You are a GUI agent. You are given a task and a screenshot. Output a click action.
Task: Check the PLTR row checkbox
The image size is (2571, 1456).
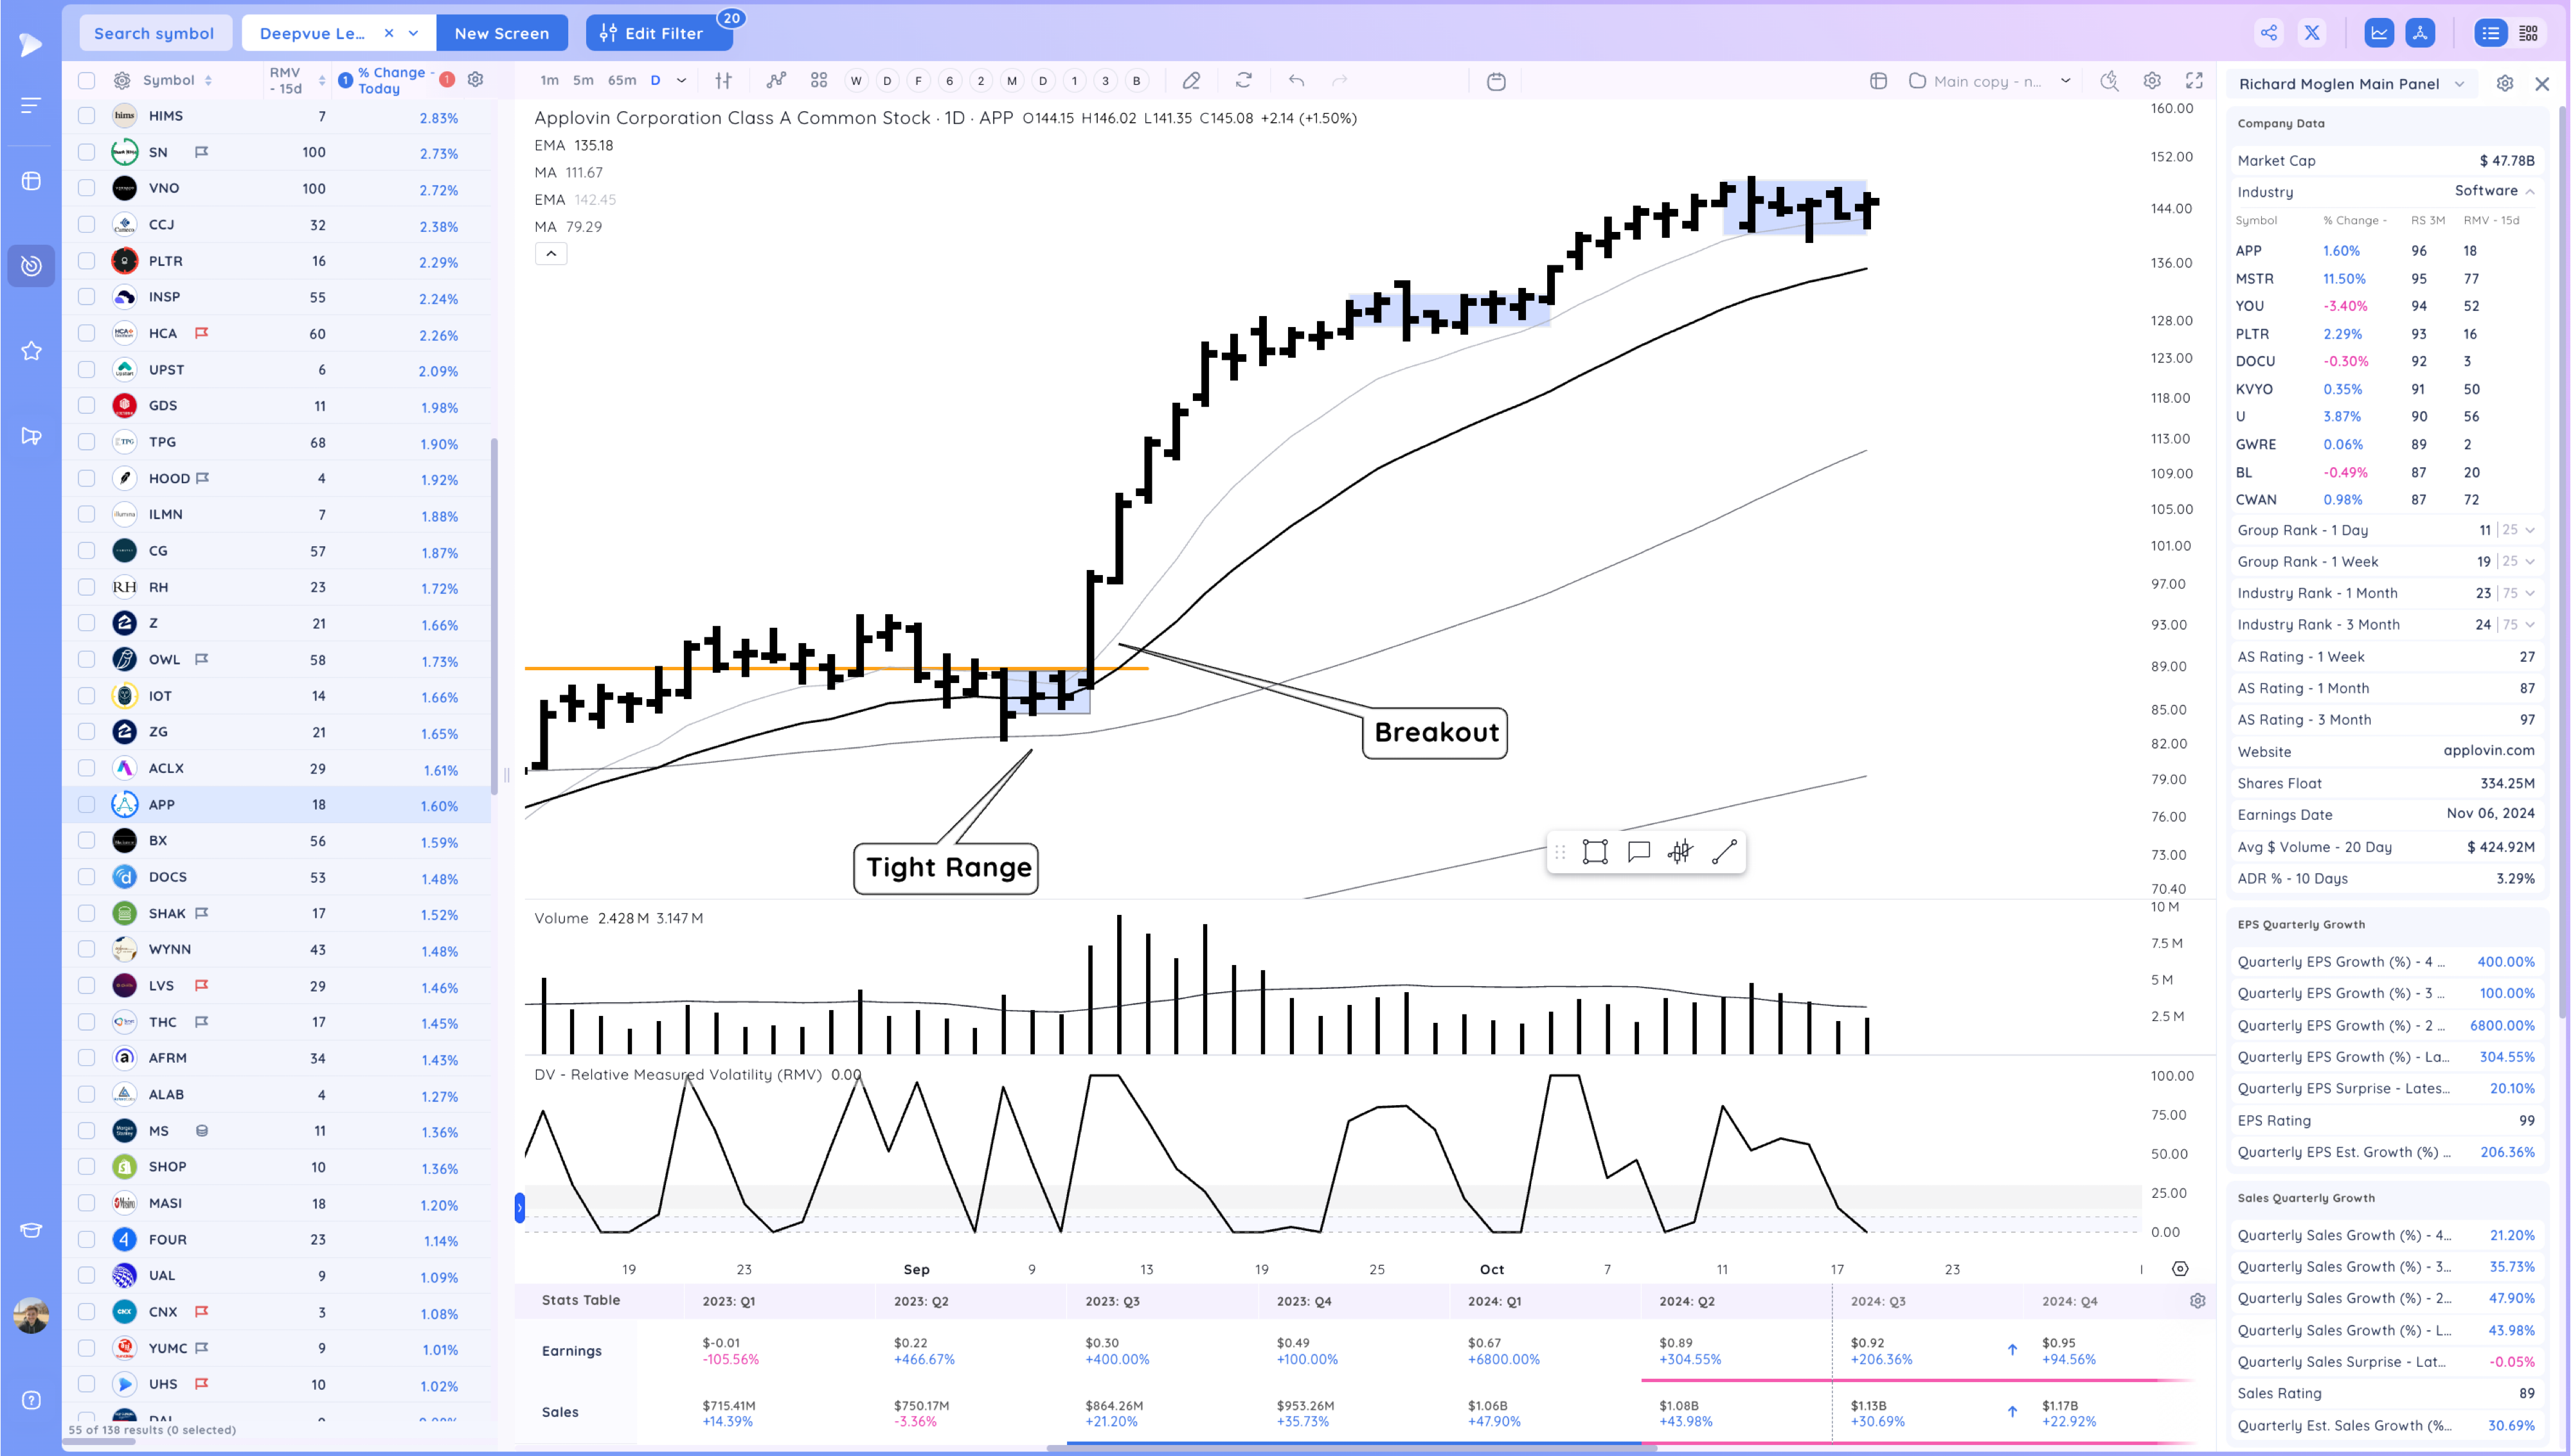point(87,261)
